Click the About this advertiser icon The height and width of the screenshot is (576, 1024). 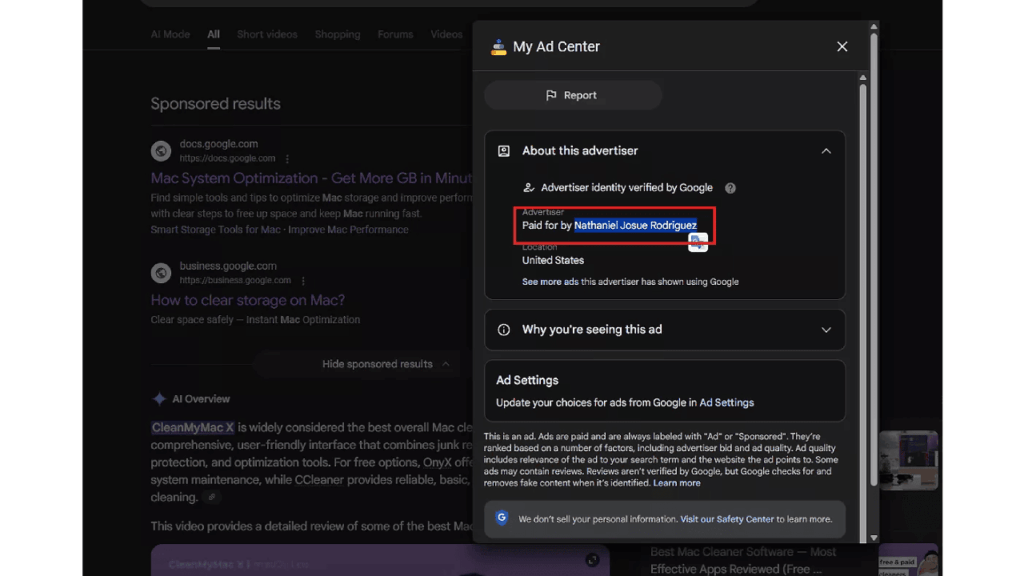504,151
